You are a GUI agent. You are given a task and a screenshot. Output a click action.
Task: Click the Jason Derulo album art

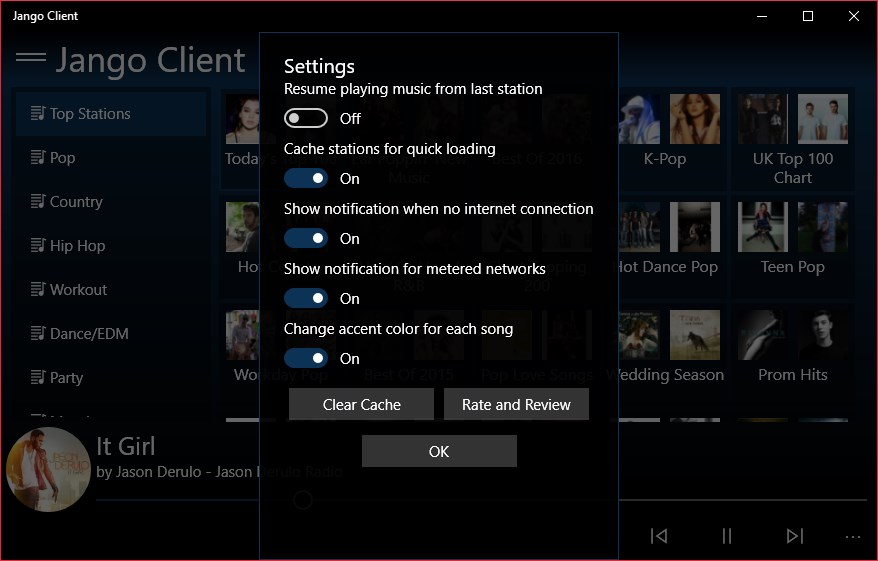tap(48, 469)
